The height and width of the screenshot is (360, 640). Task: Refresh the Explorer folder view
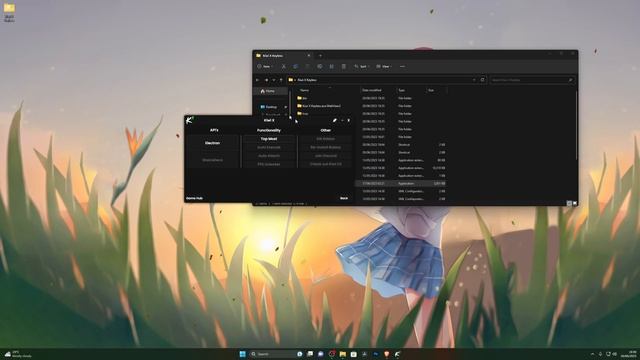[x=482, y=80]
